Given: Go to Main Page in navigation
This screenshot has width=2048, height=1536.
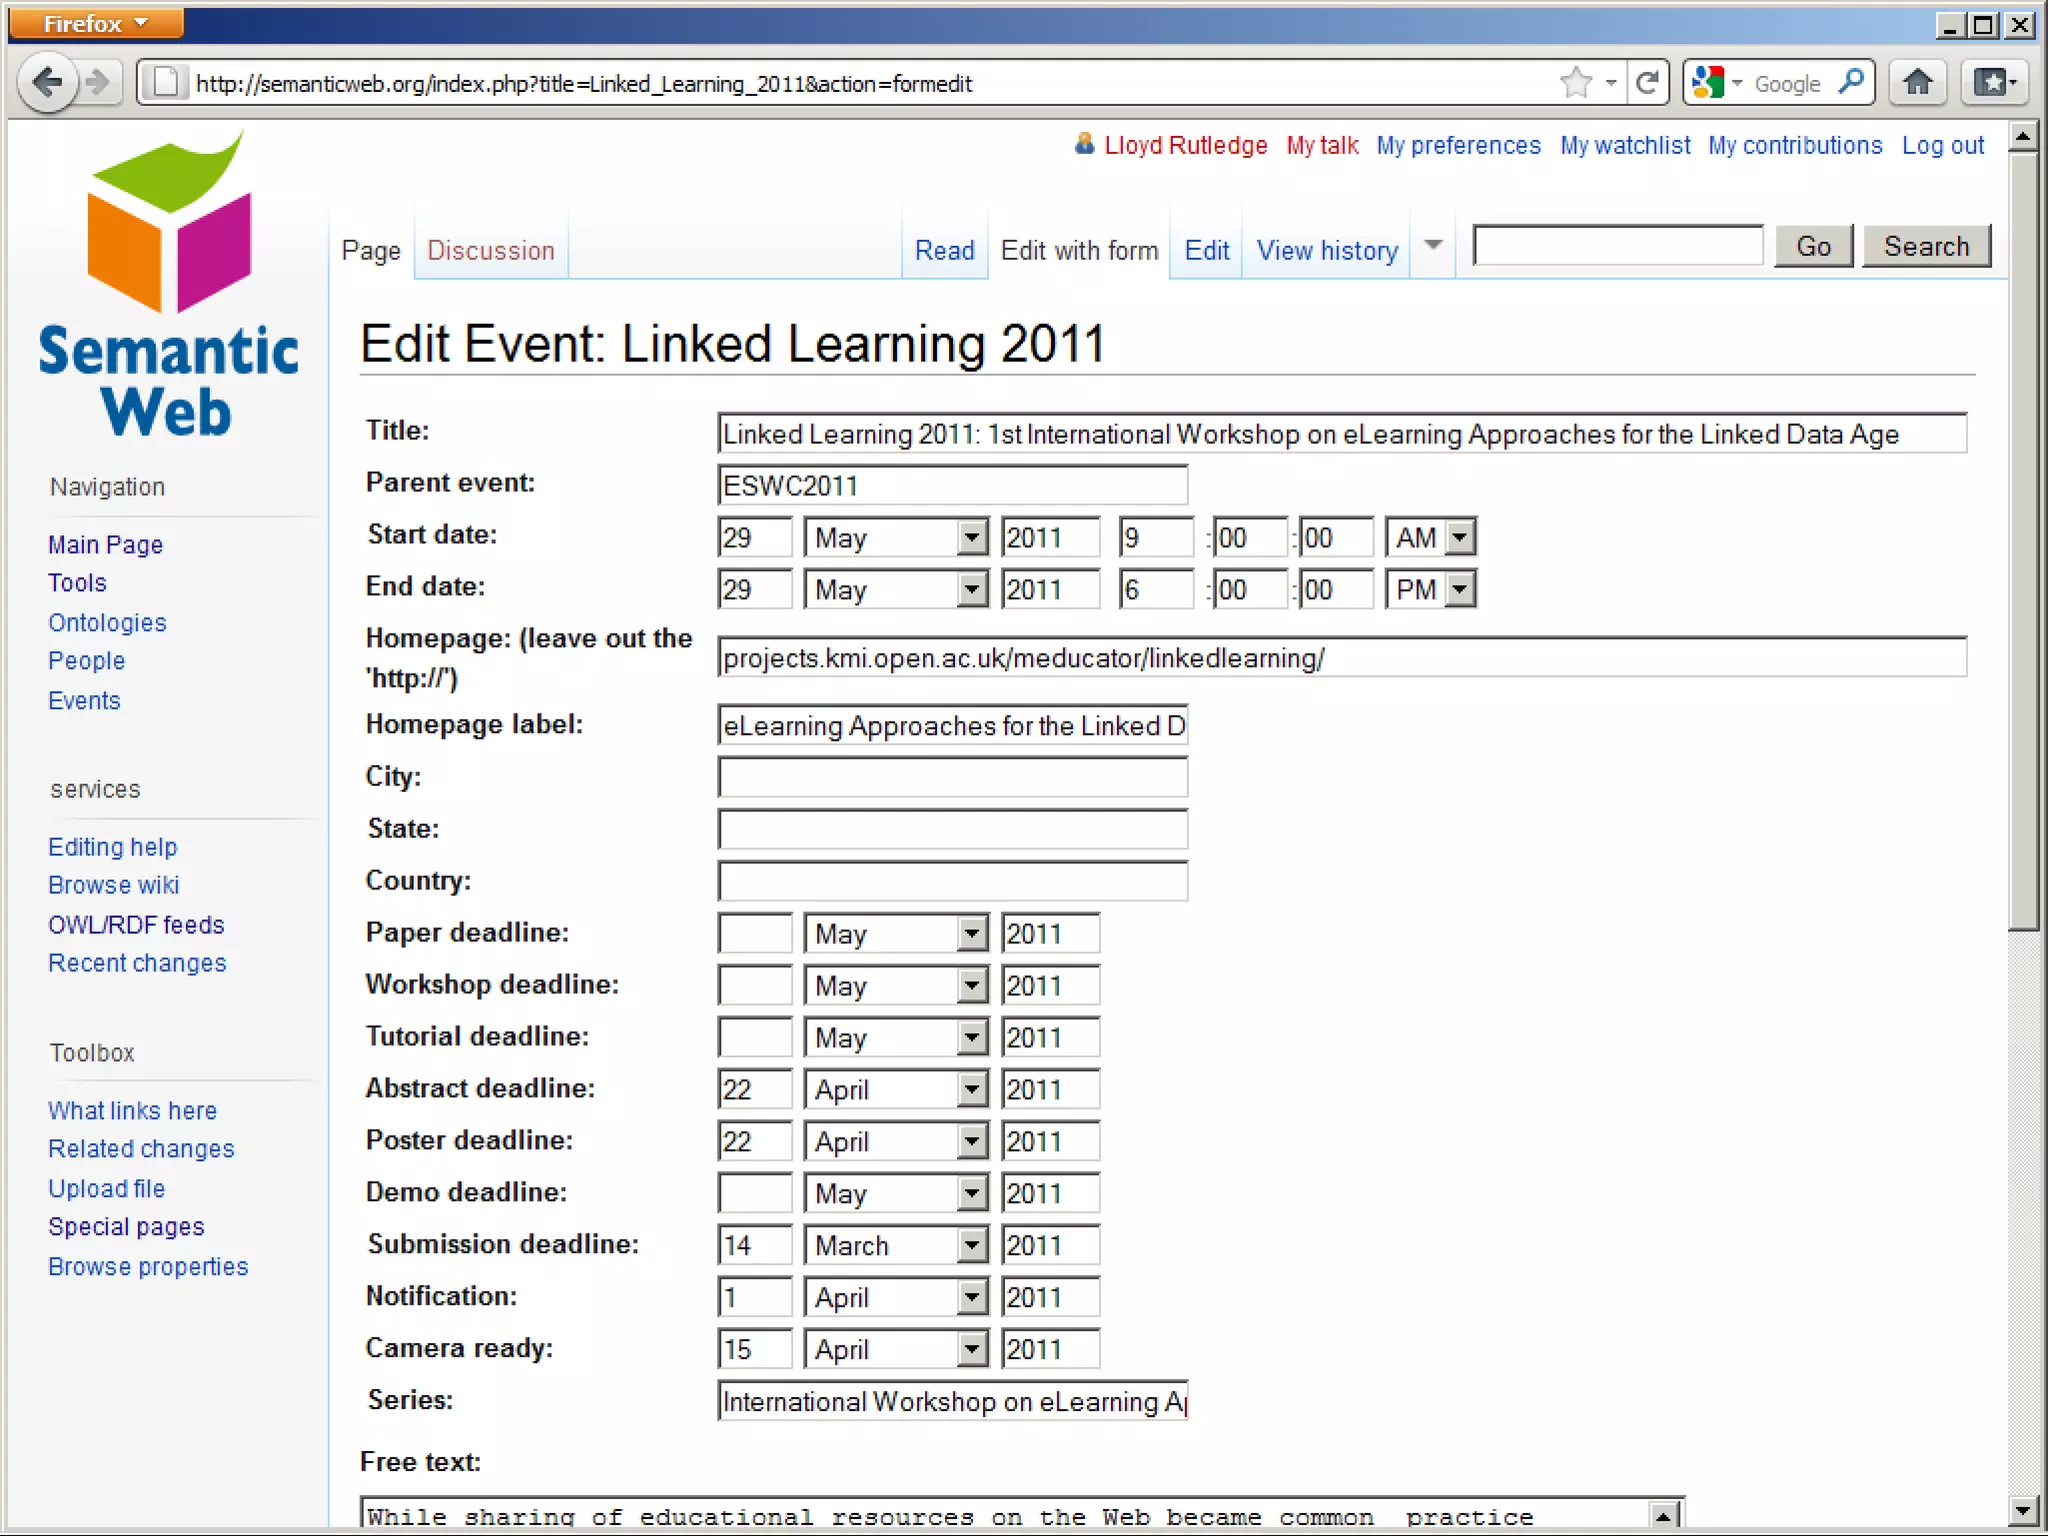Looking at the screenshot, I should tap(105, 544).
